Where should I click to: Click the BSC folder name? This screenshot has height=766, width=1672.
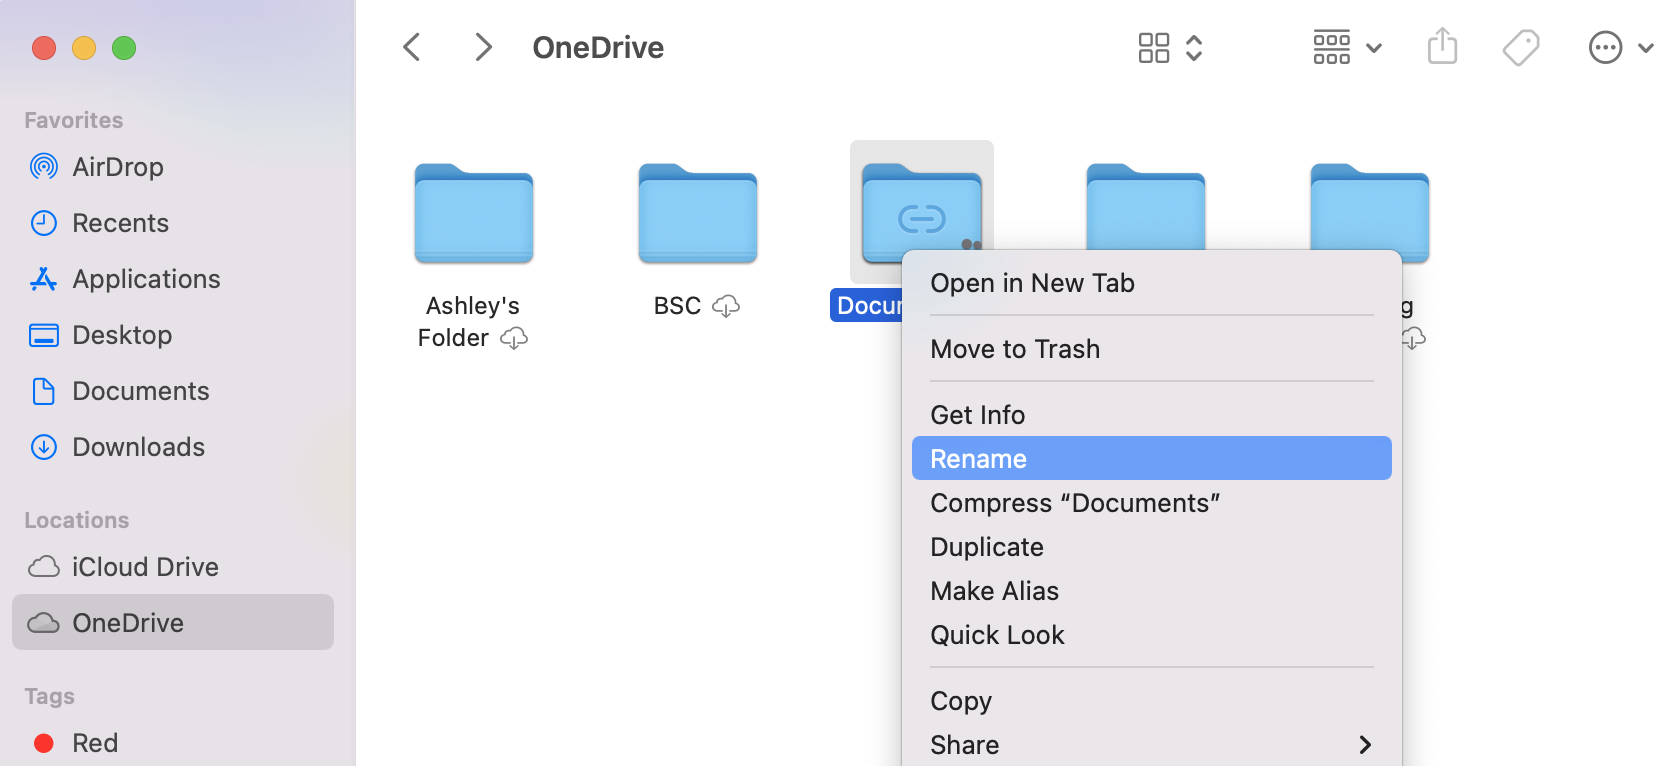[x=677, y=306]
